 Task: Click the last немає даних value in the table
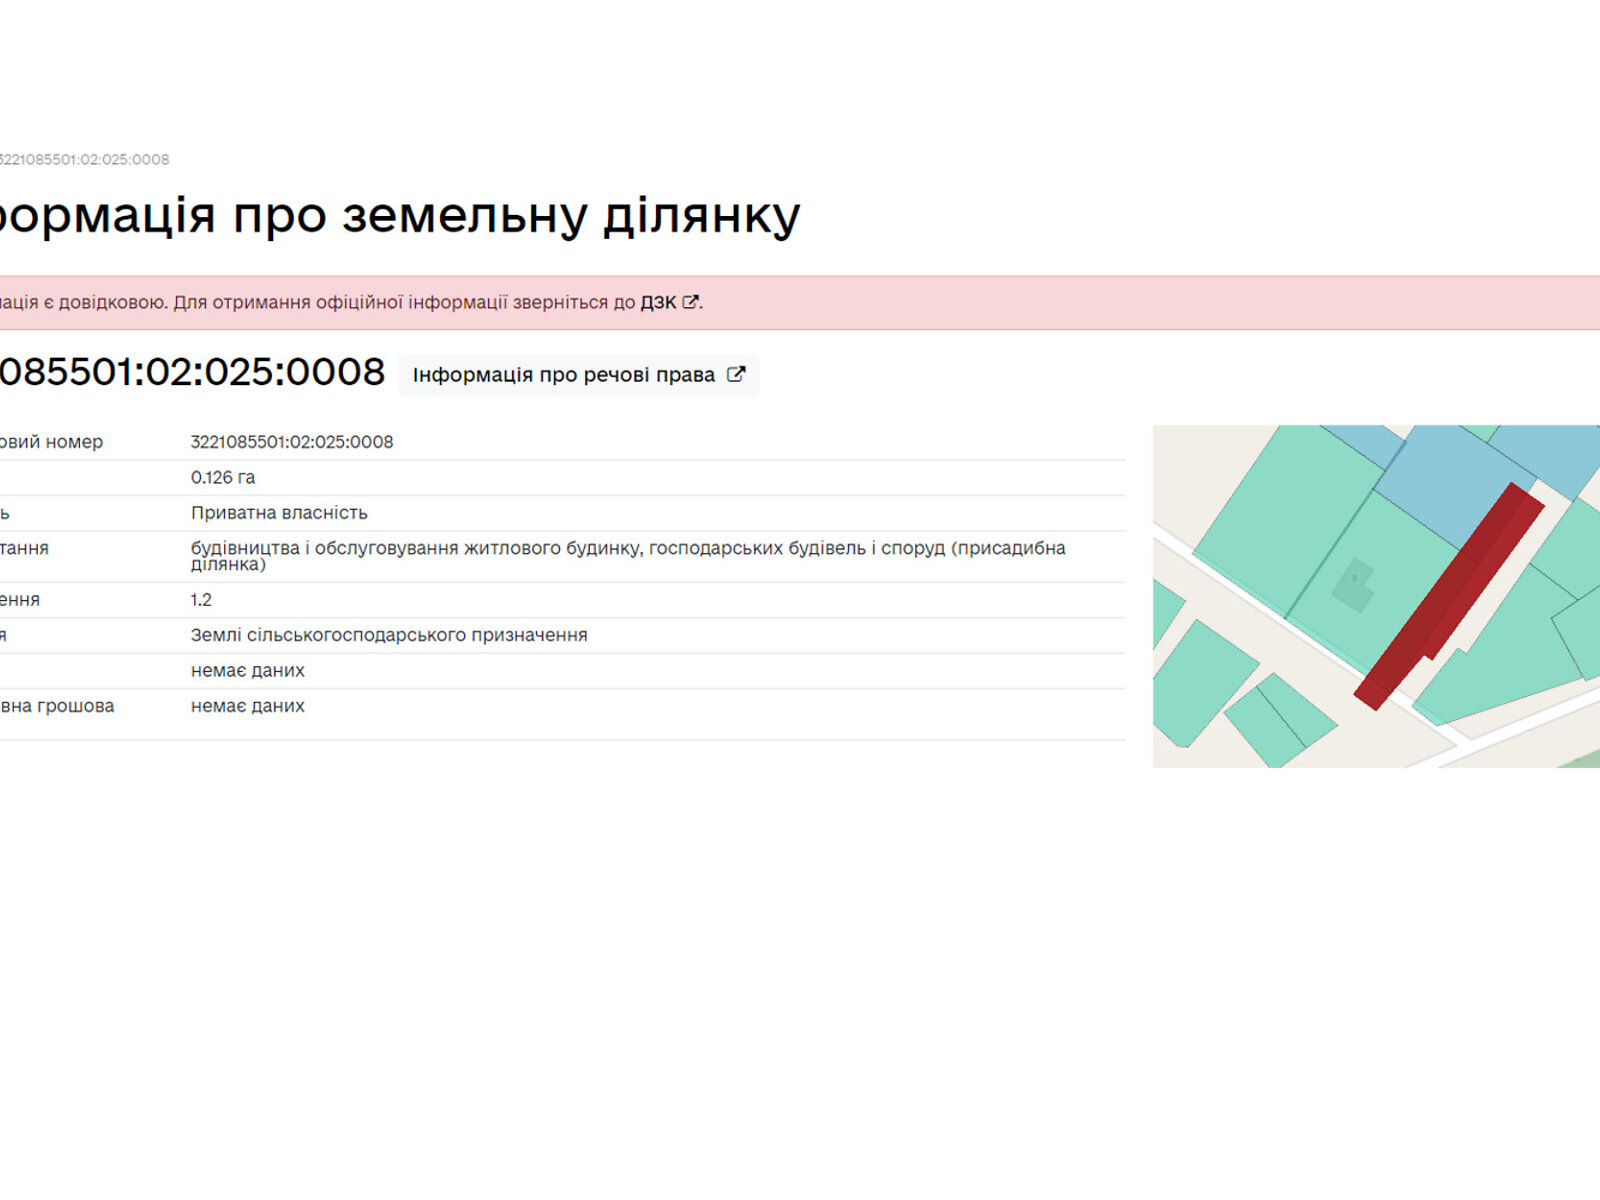point(247,706)
